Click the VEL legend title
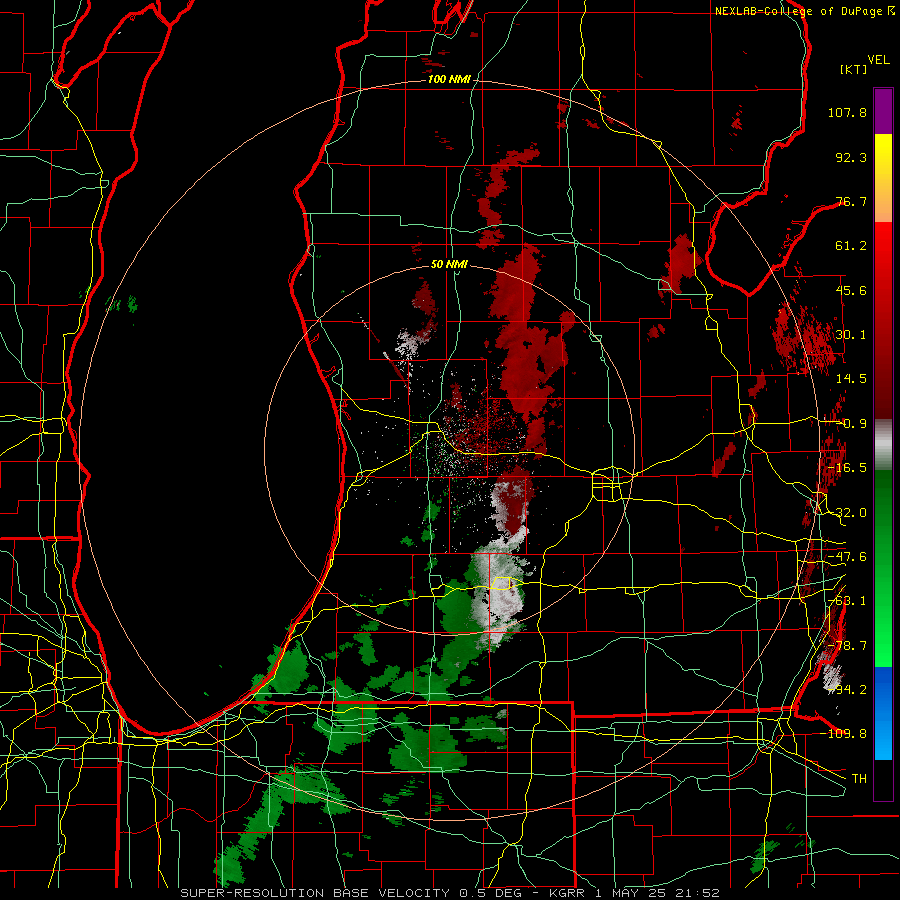This screenshot has width=900, height=900. [x=878, y=60]
